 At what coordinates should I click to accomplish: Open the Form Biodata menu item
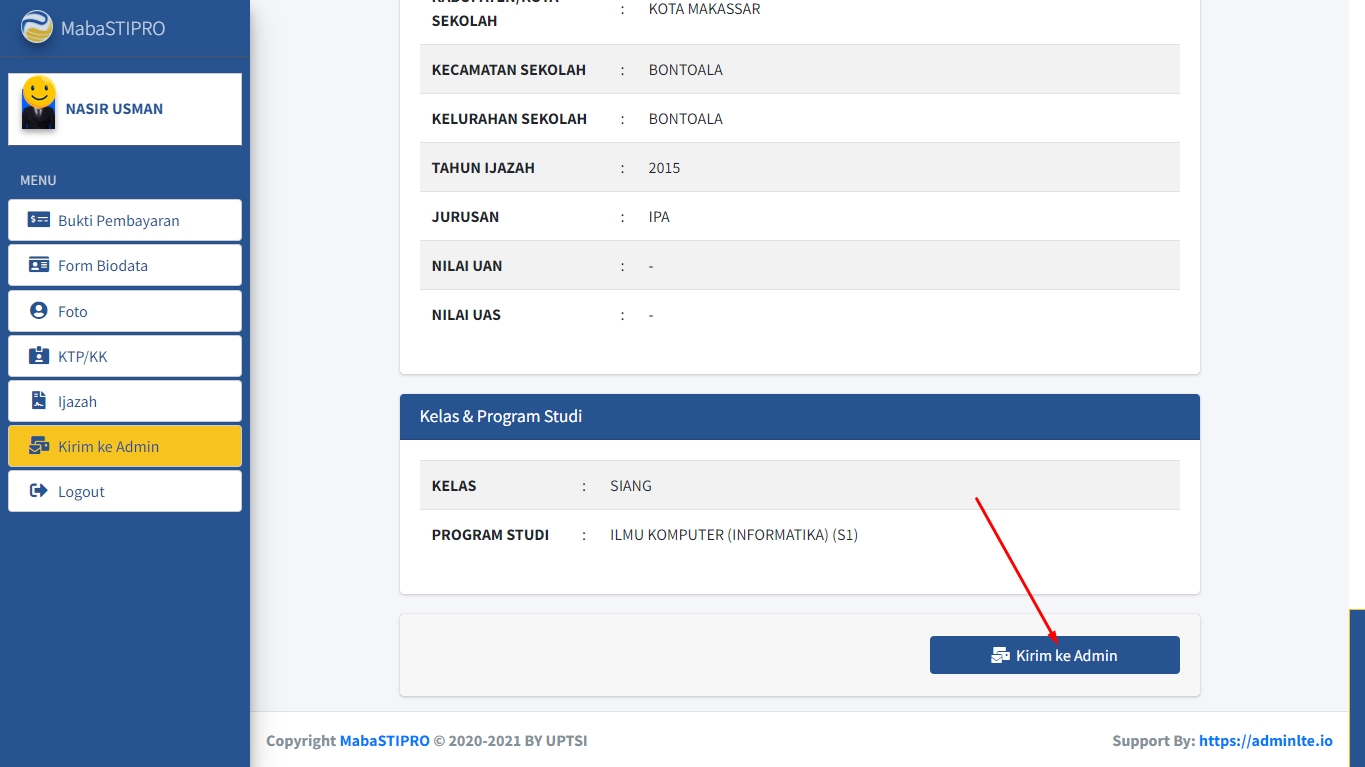pyautogui.click(x=103, y=266)
